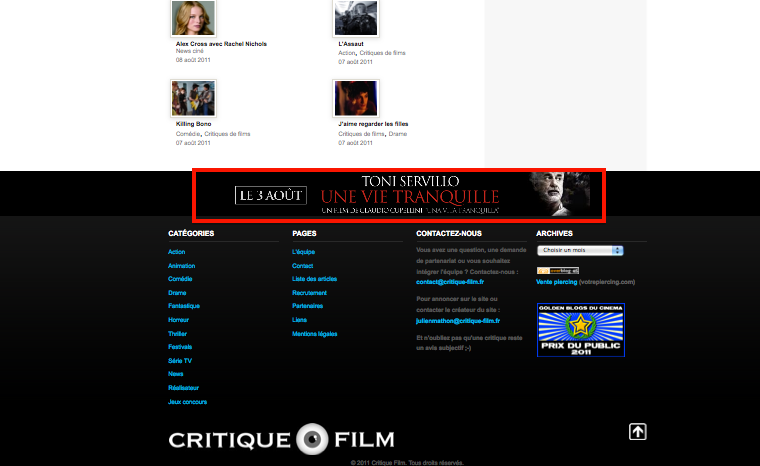Open Alex Cross avec Rachel Nichols title
The image size is (760, 466).
[x=221, y=44]
